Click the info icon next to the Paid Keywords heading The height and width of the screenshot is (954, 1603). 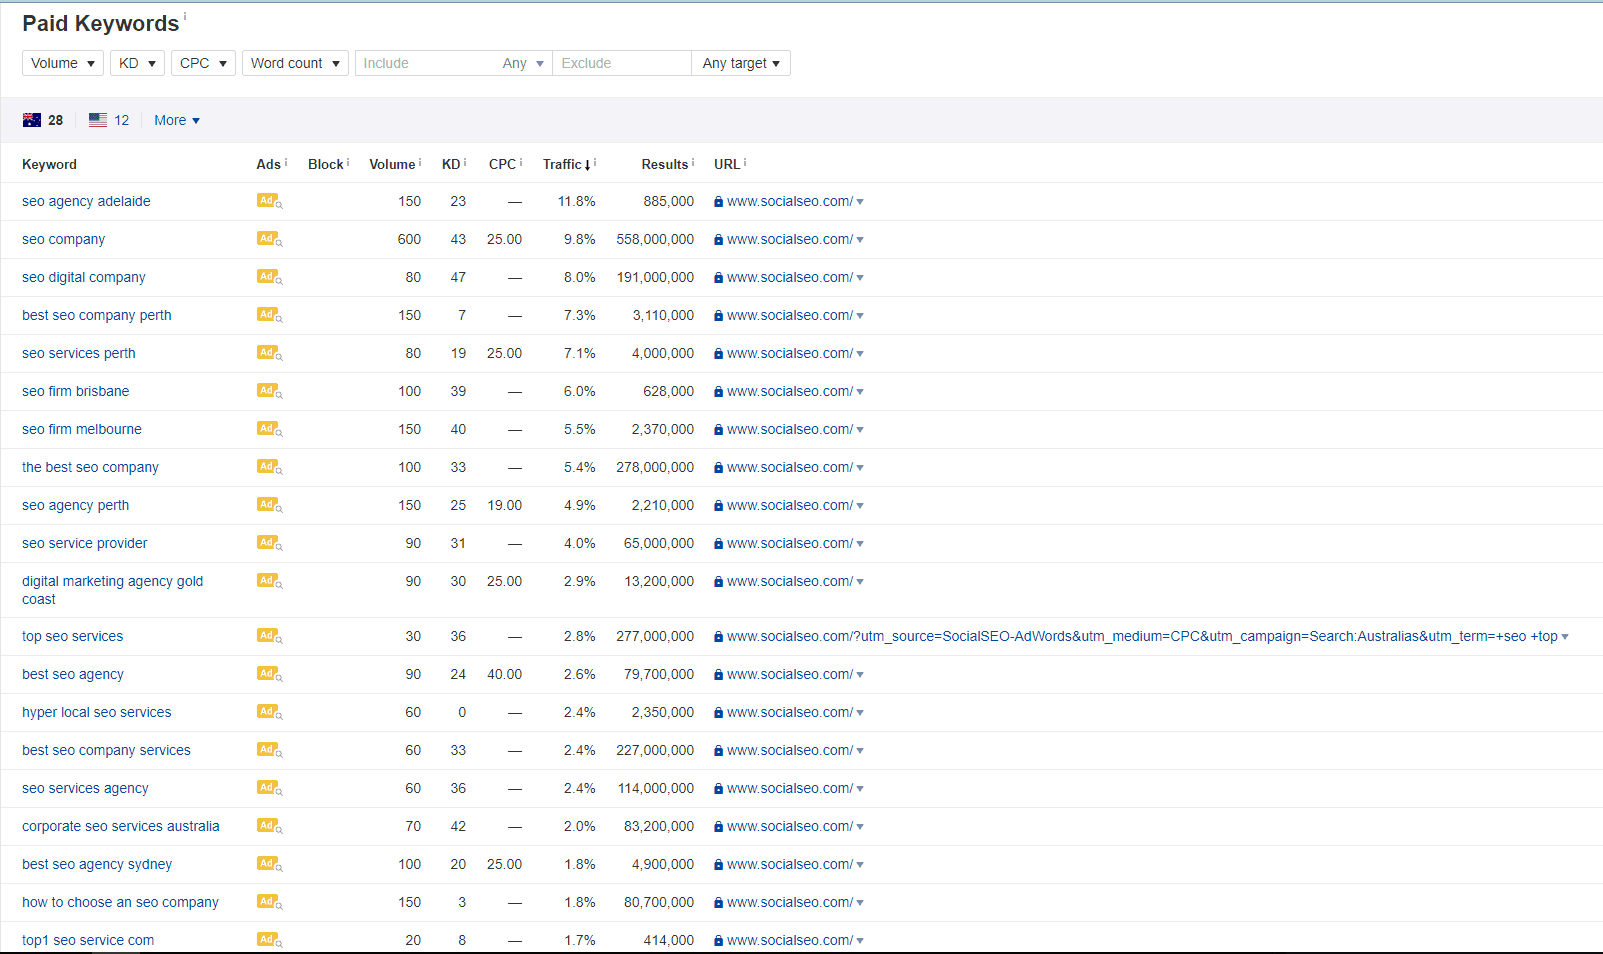pyautogui.click(x=185, y=14)
